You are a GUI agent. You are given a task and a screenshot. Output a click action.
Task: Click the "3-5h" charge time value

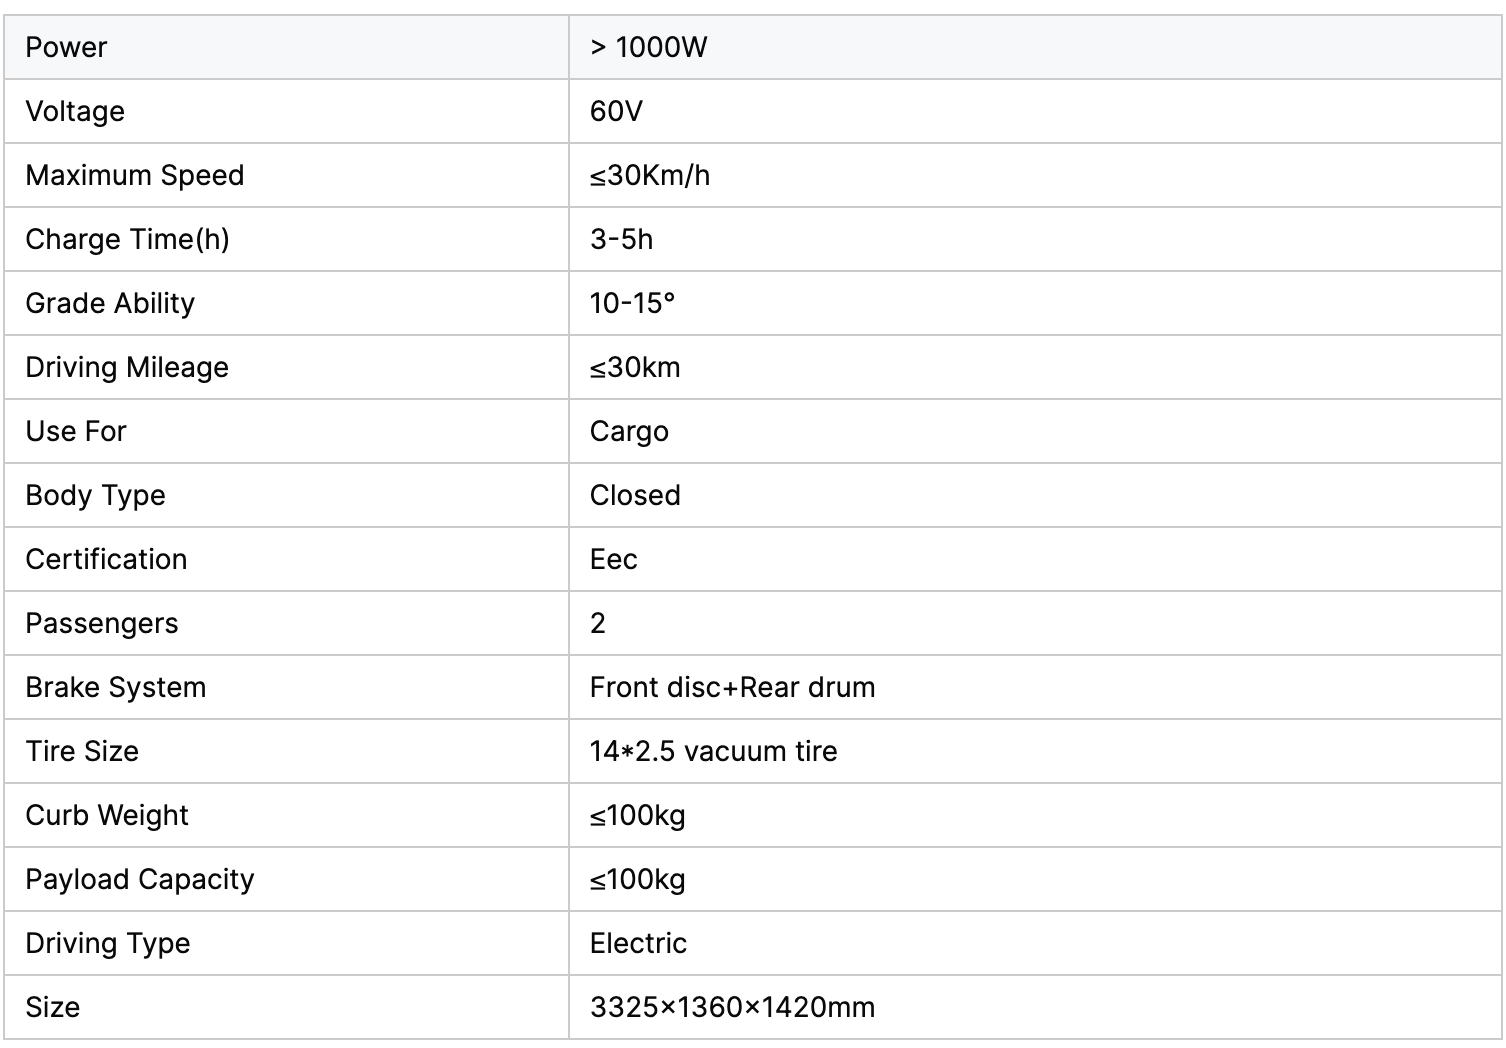(621, 239)
